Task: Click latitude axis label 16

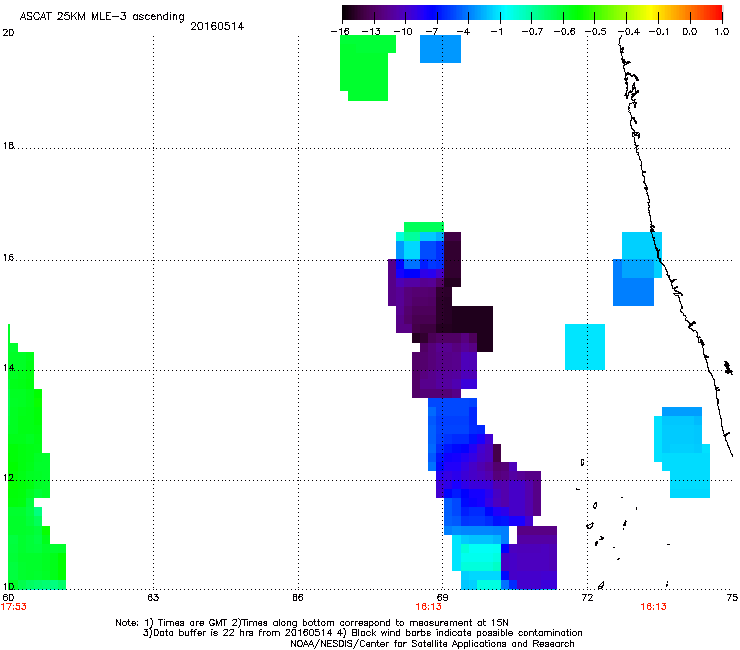Action: tap(8, 258)
